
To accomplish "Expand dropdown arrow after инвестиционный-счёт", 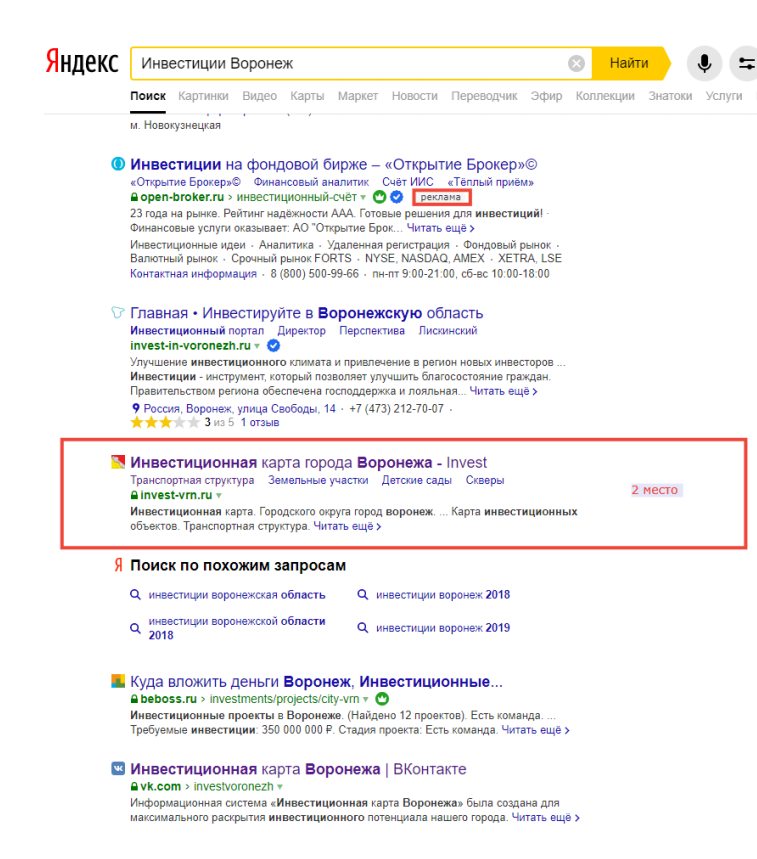I will click(363, 198).
